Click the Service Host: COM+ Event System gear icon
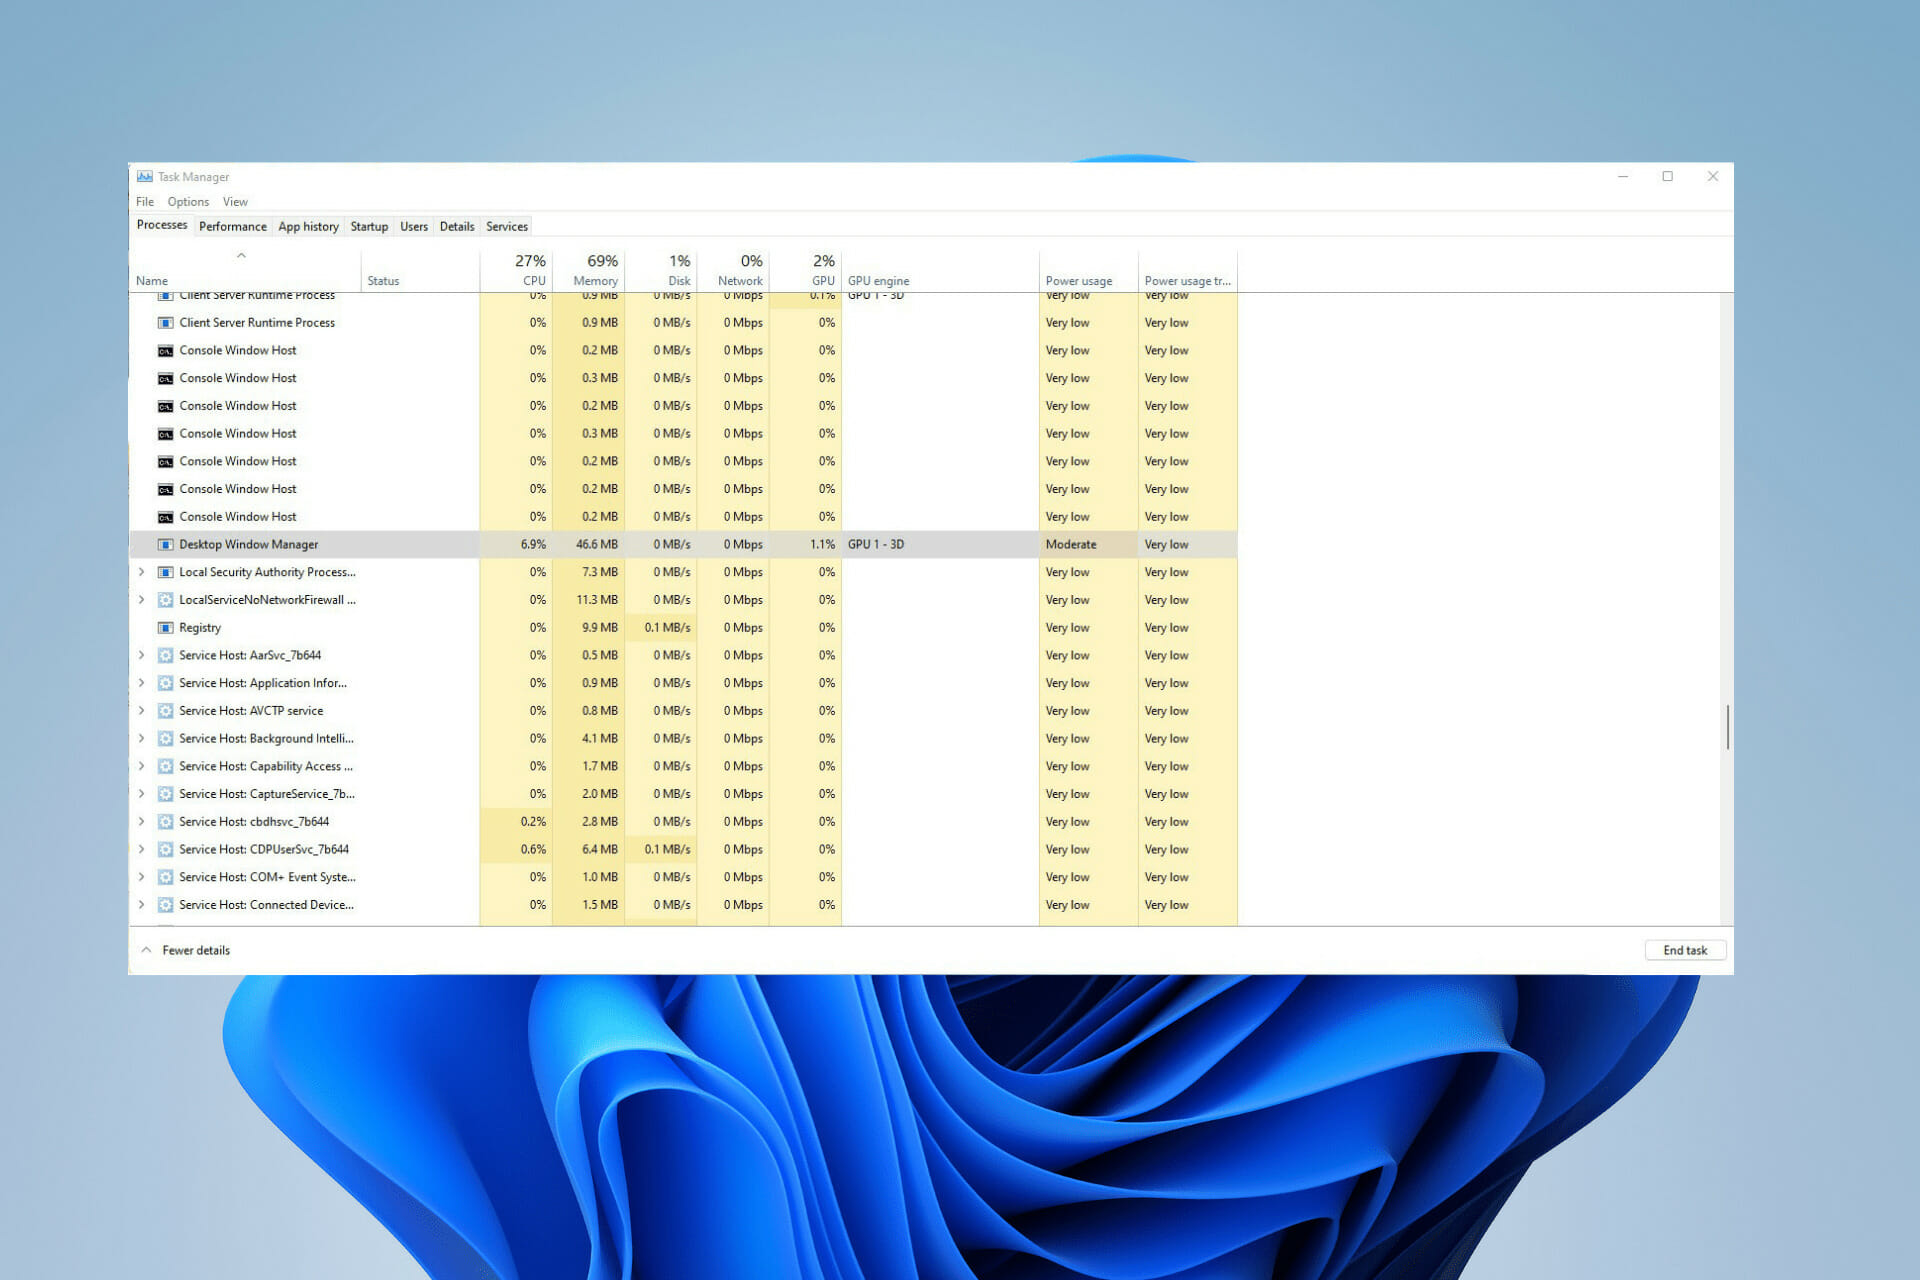The height and width of the screenshot is (1280, 1920). (165, 877)
